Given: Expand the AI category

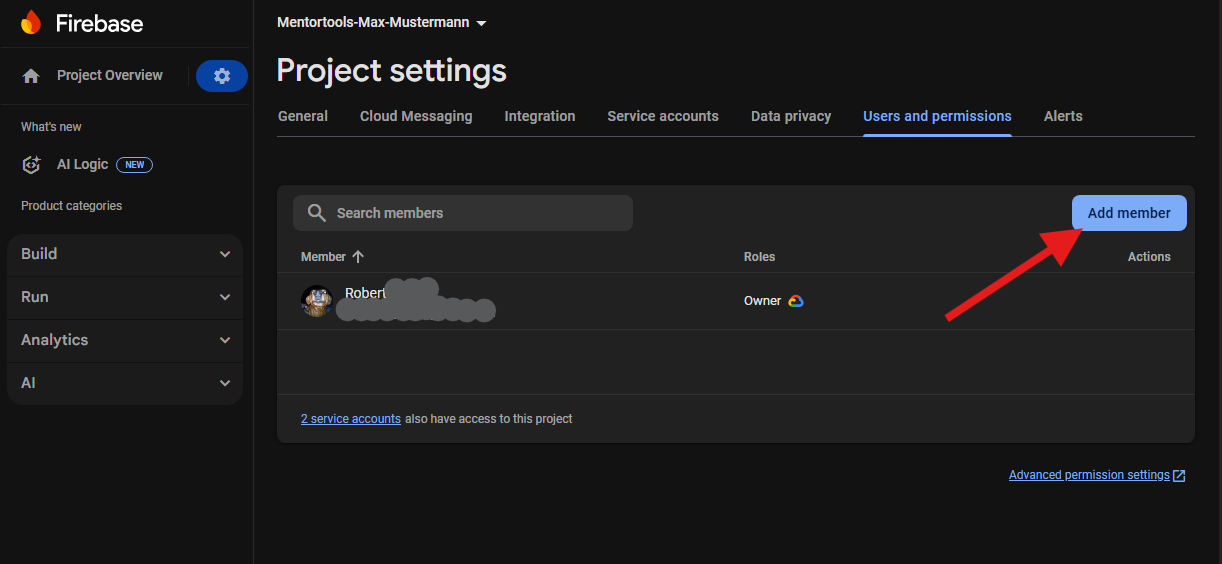Looking at the screenshot, I should 125,383.
